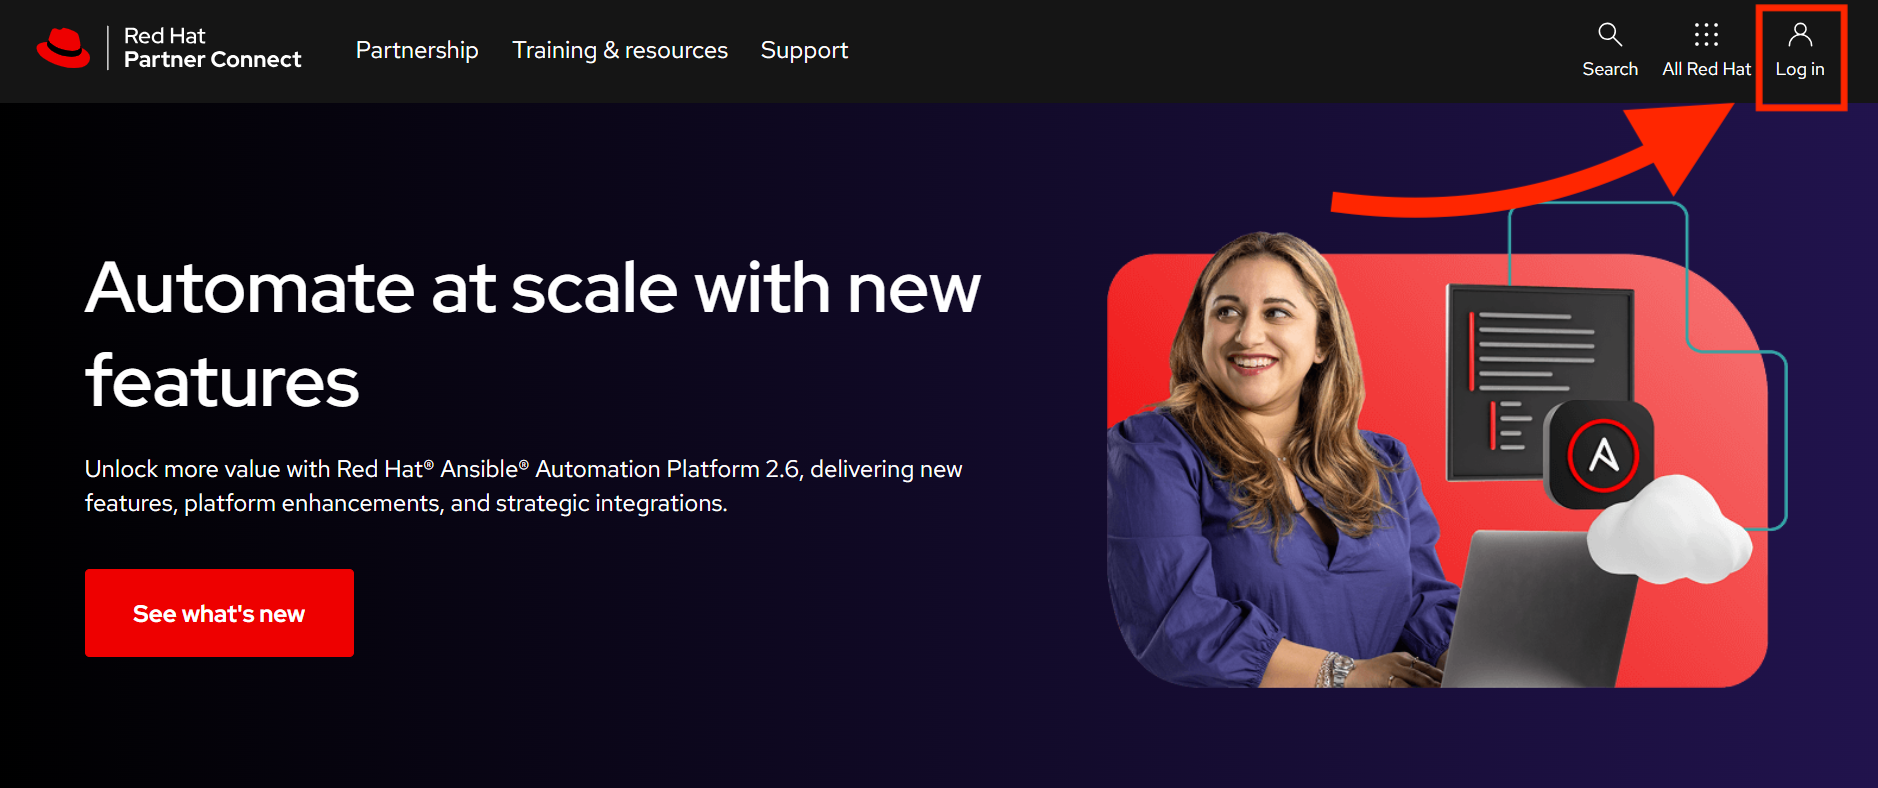Click the 'All Red Hat' text label
This screenshot has width=1878, height=788.
pos(1706,69)
